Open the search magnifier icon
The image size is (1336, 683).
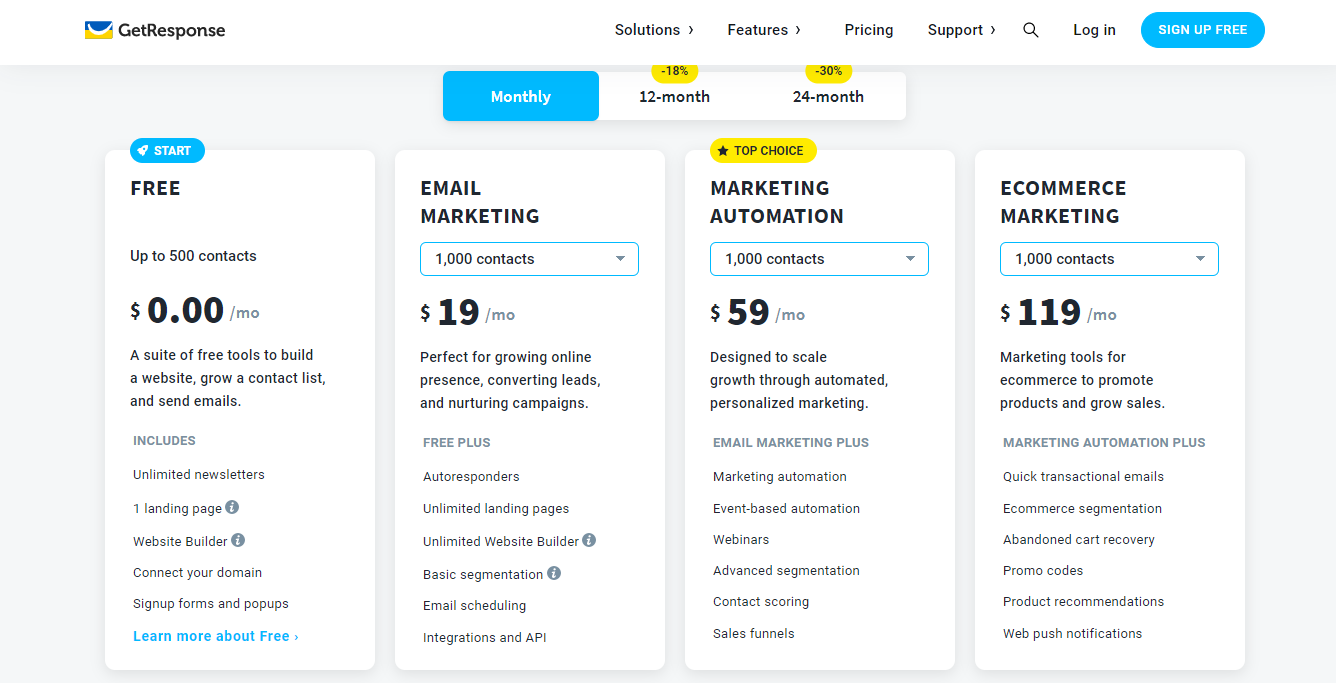[1031, 30]
